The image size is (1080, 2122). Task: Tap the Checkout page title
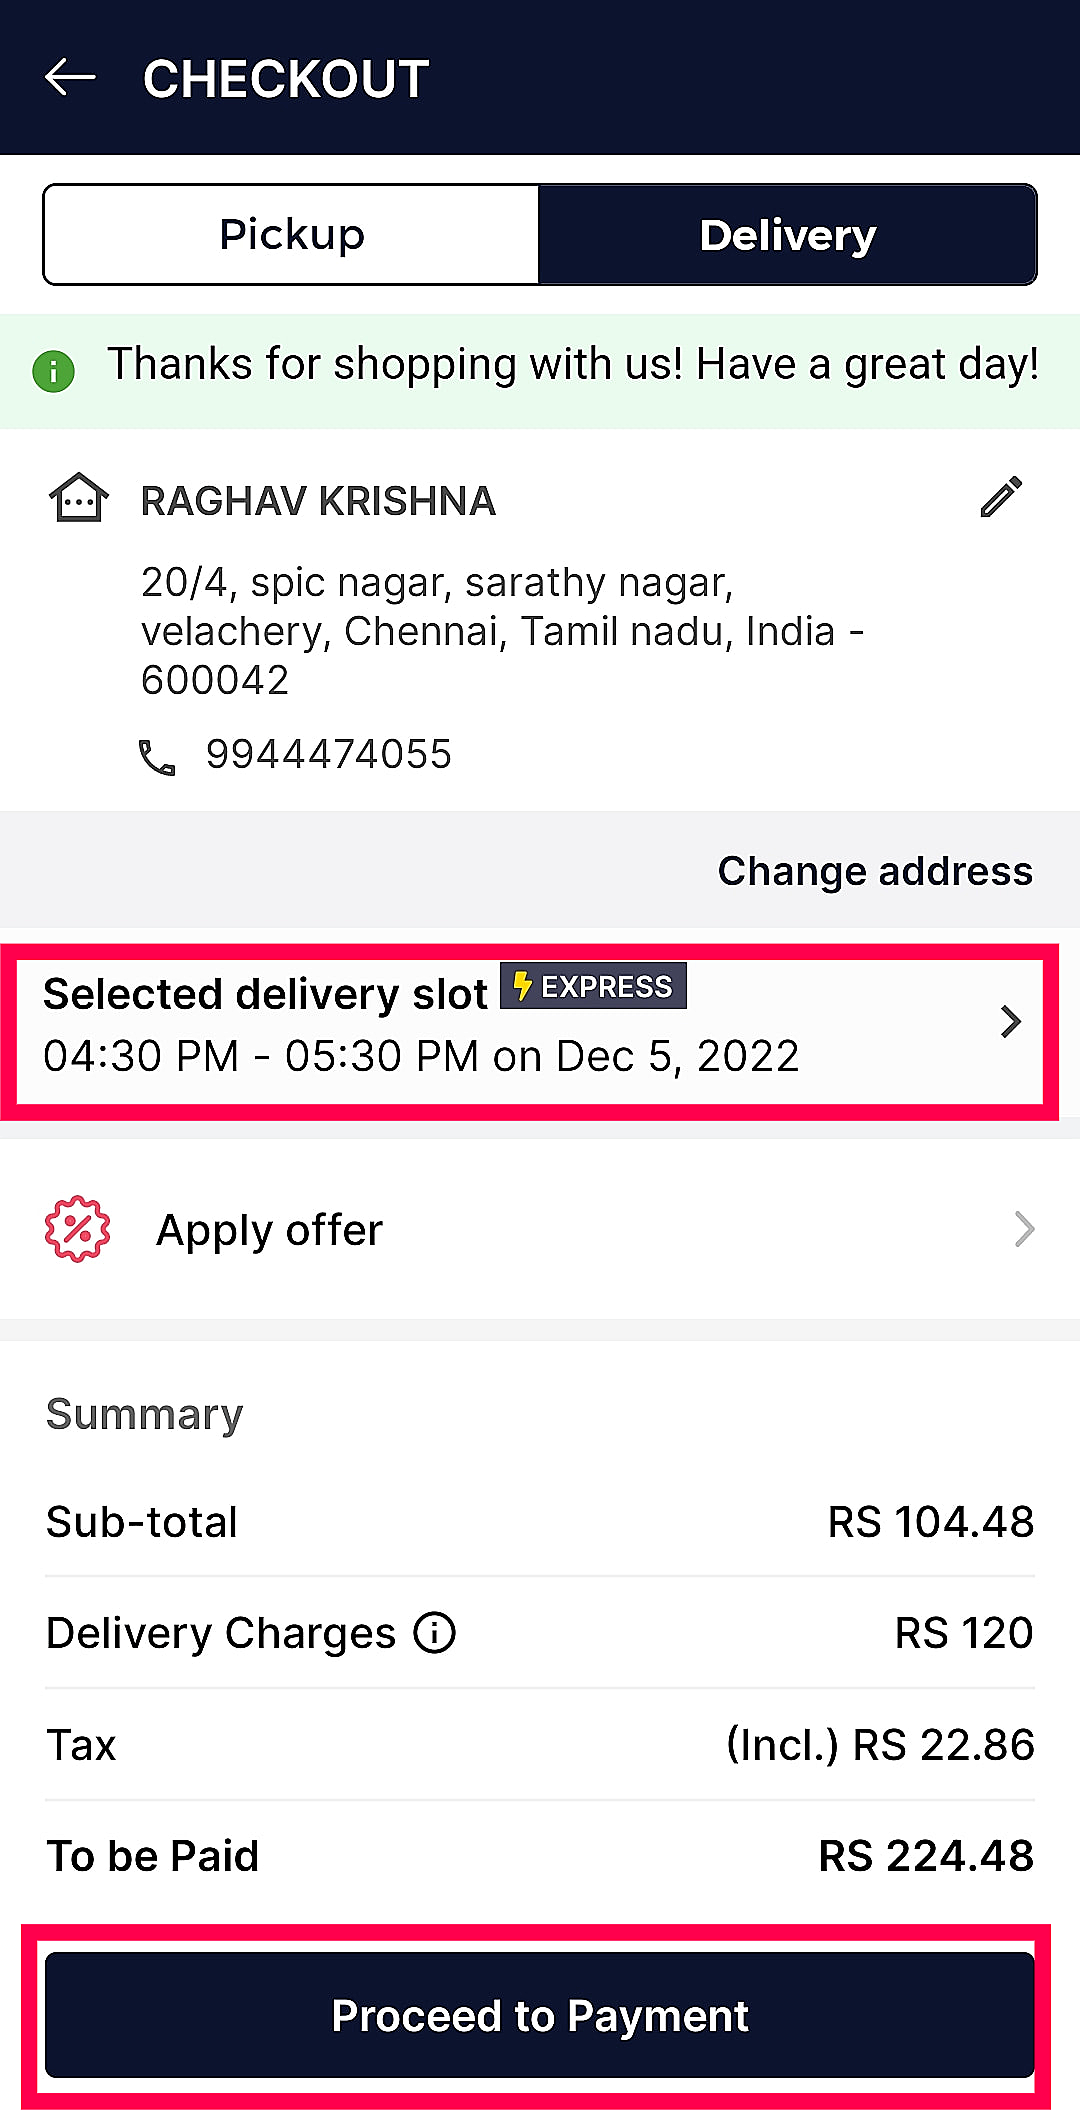point(286,79)
